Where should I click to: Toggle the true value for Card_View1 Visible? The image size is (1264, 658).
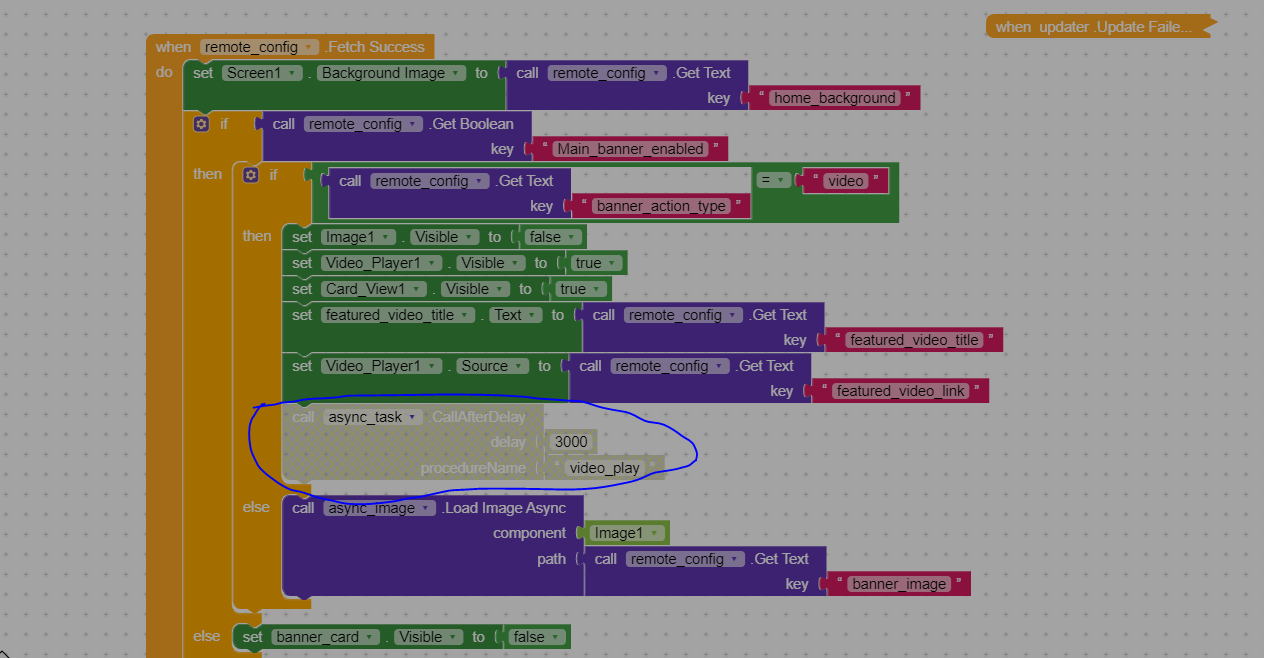[580, 289]
